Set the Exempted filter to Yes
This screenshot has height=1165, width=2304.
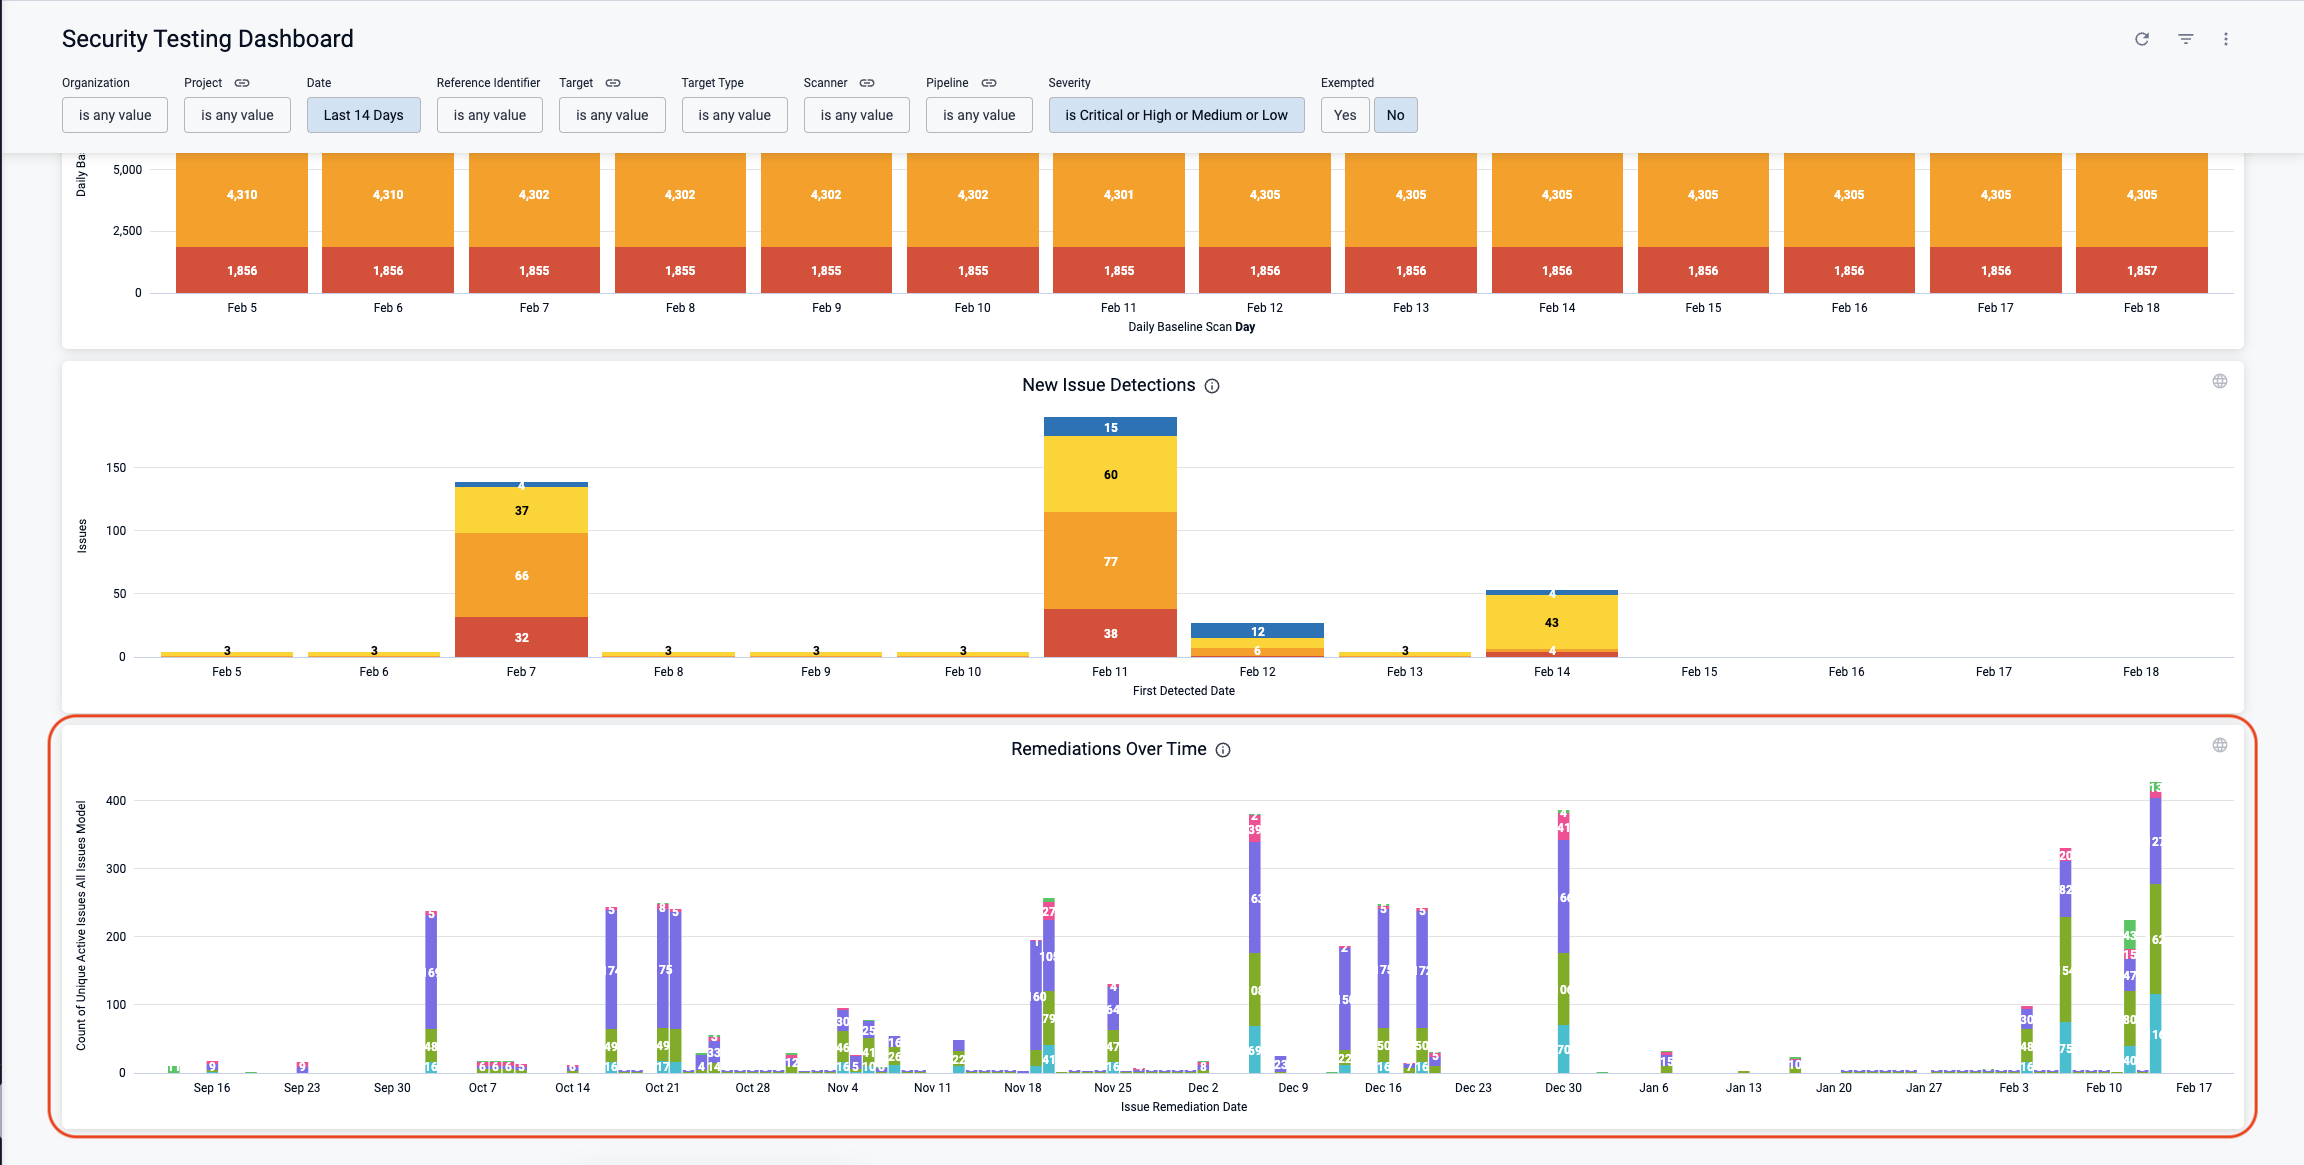1345,115
